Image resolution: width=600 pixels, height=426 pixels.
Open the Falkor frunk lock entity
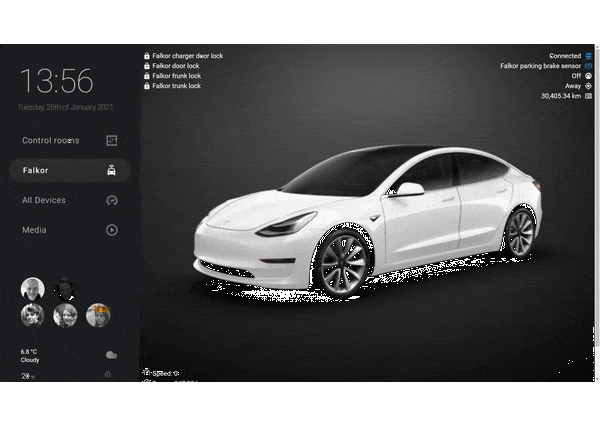tap(176, 76)
